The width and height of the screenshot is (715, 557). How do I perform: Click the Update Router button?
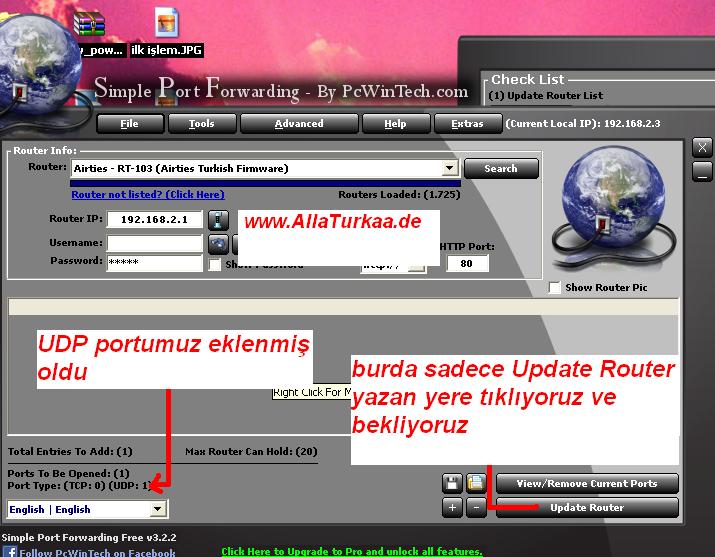(x=586, y=508)
